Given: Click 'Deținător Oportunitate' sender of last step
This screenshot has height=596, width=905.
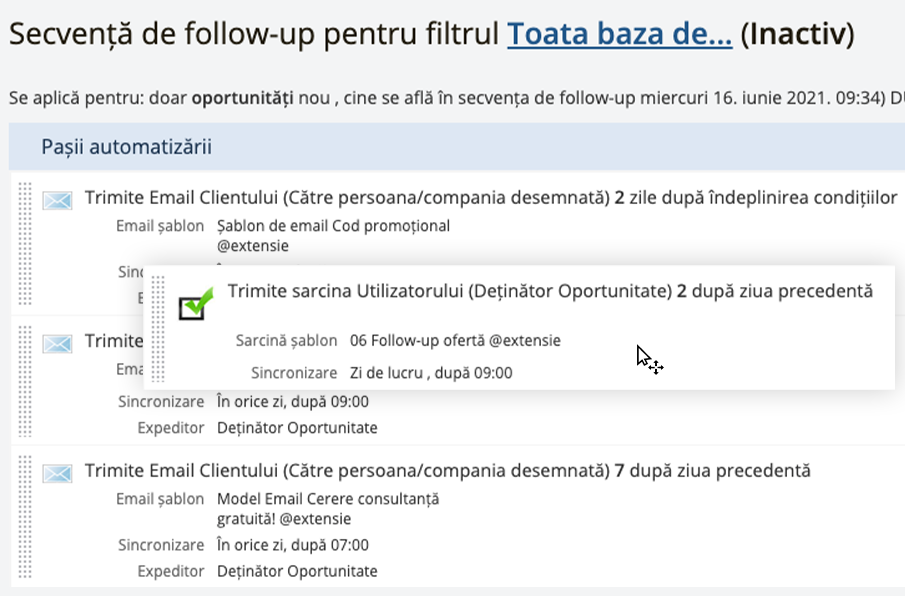Looking at the screenshot, I should click(297, 571).
